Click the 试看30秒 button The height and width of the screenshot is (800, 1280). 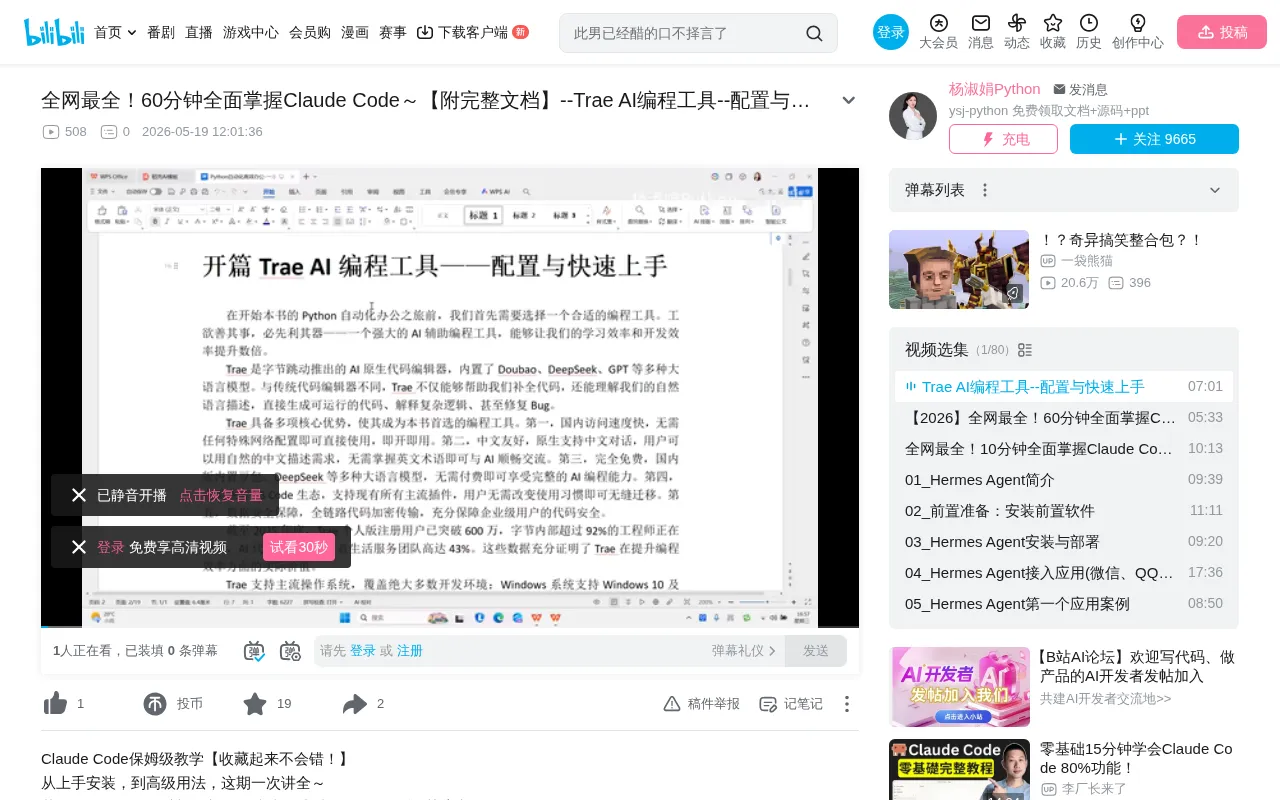[x=299, y=547]
